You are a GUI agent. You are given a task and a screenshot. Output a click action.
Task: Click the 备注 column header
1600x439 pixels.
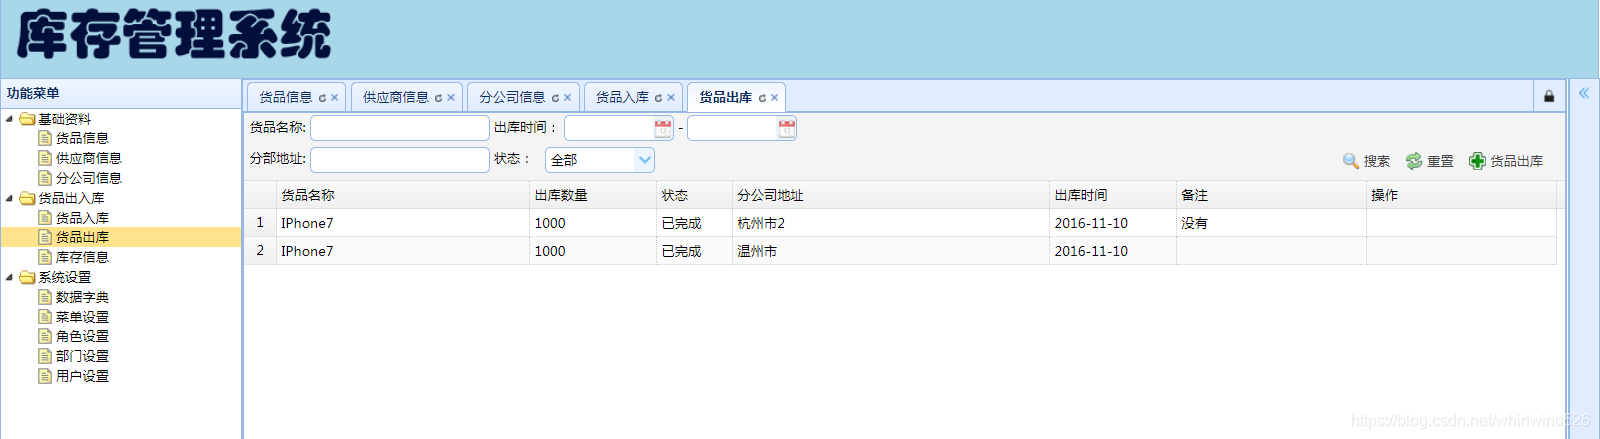coord(1272,195)
